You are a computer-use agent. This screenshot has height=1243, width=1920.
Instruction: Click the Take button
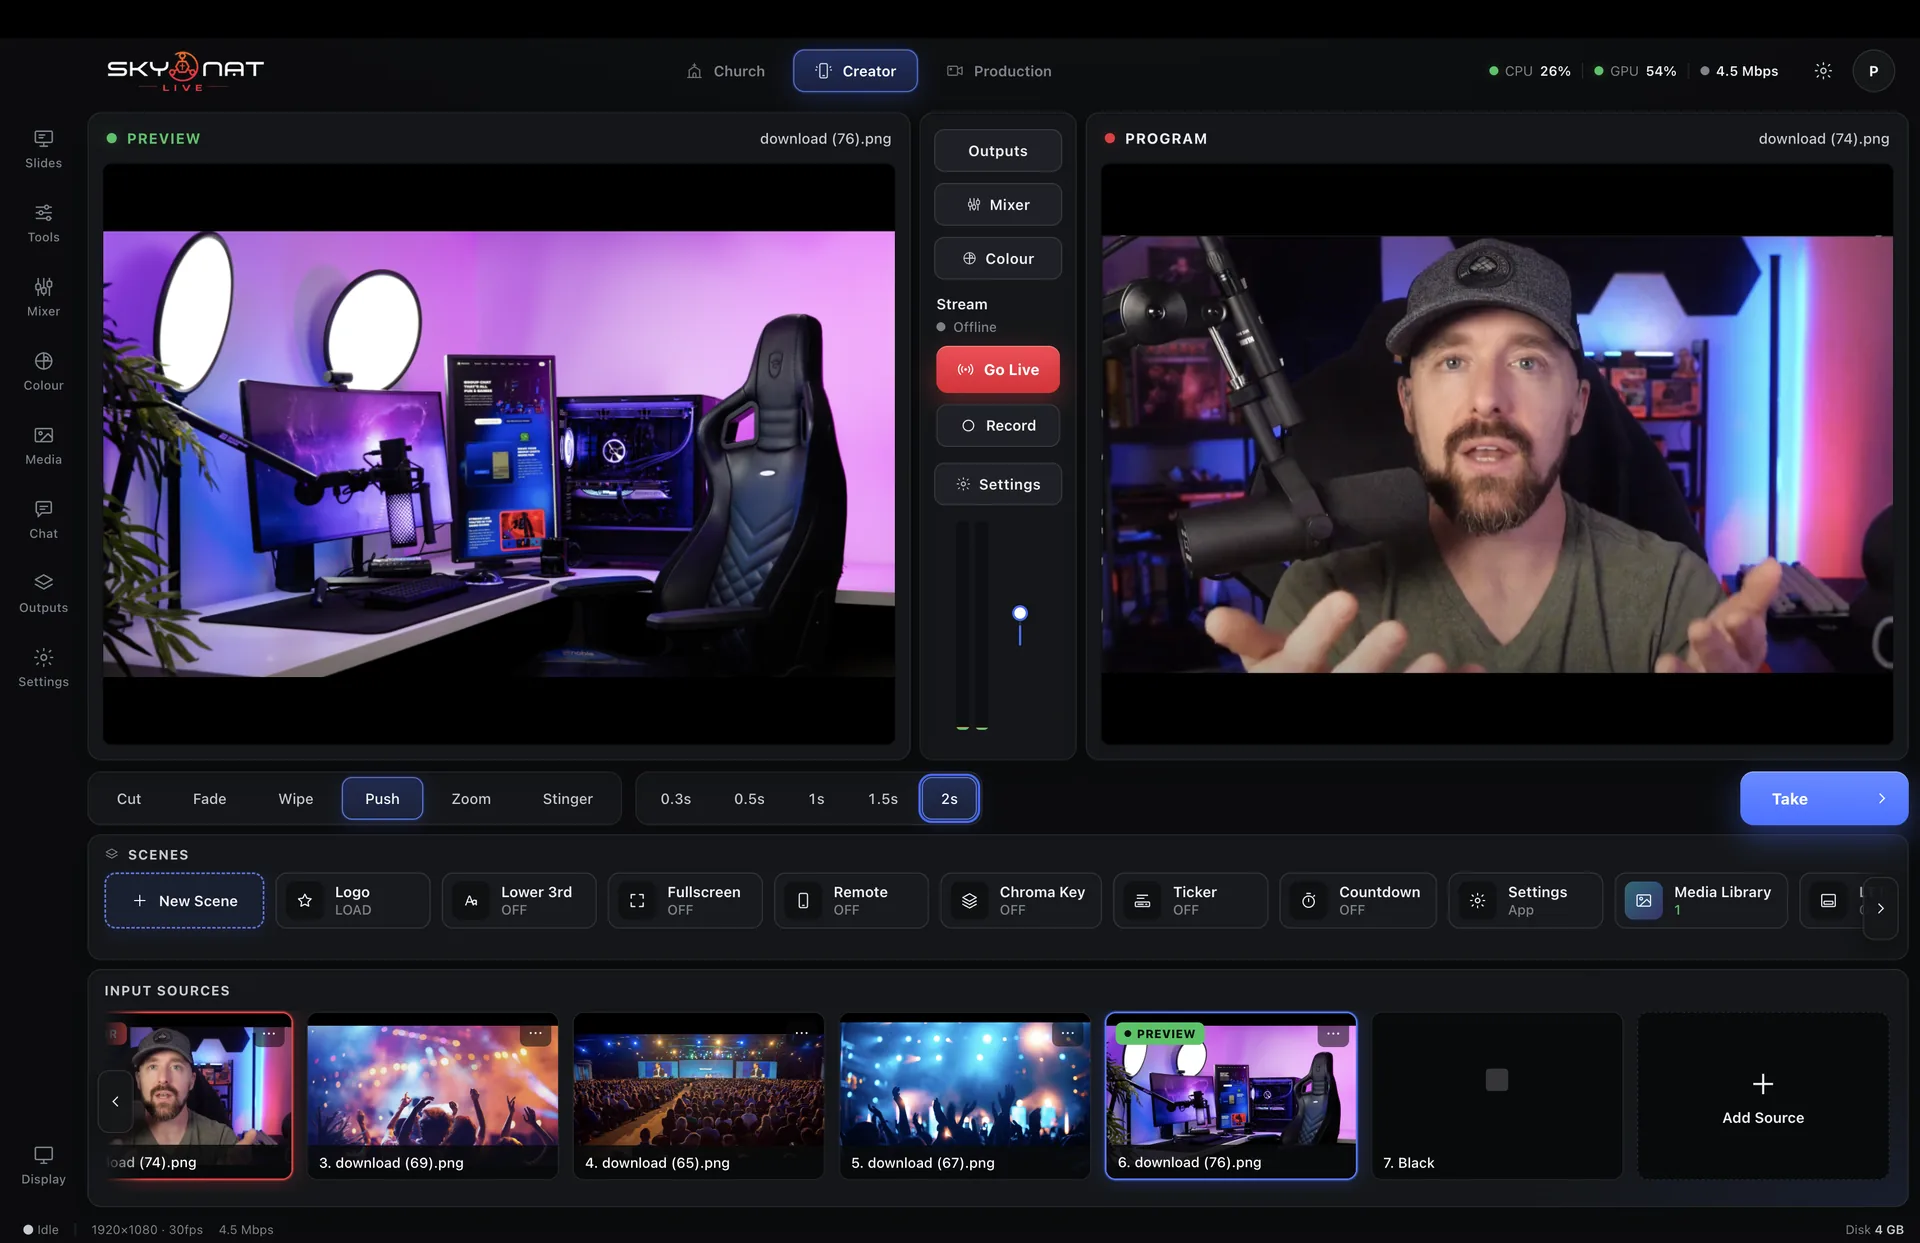(1824, 799)
